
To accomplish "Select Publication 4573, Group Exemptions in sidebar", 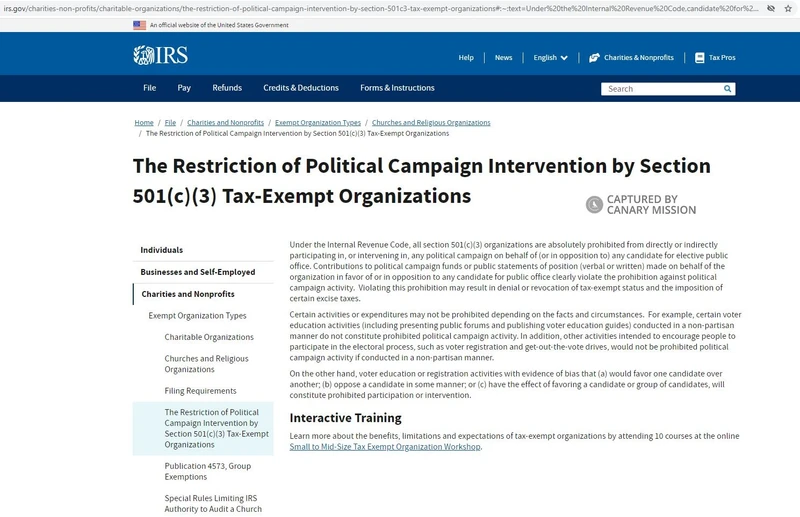I will tap(208, 471).
